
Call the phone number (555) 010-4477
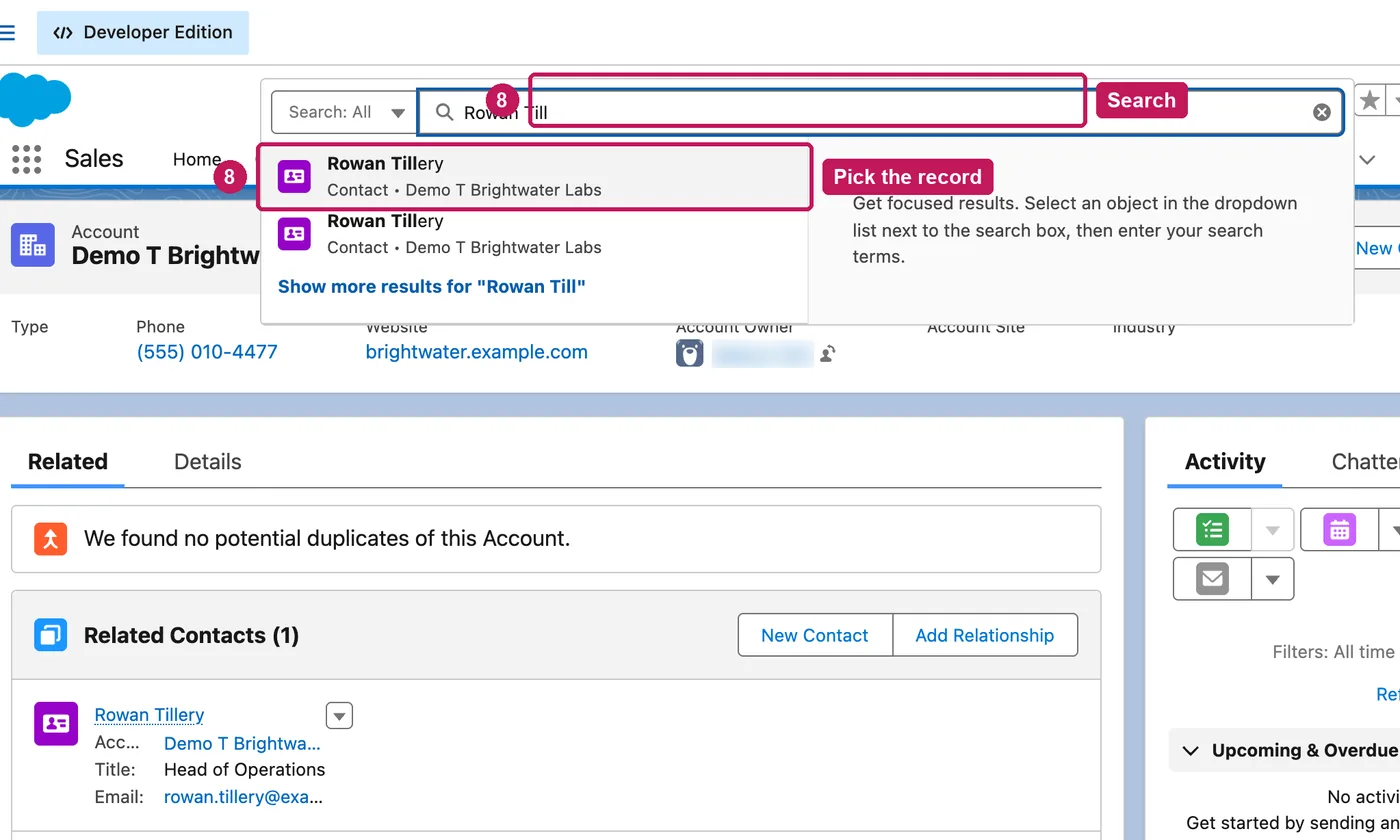click(207, 352)
